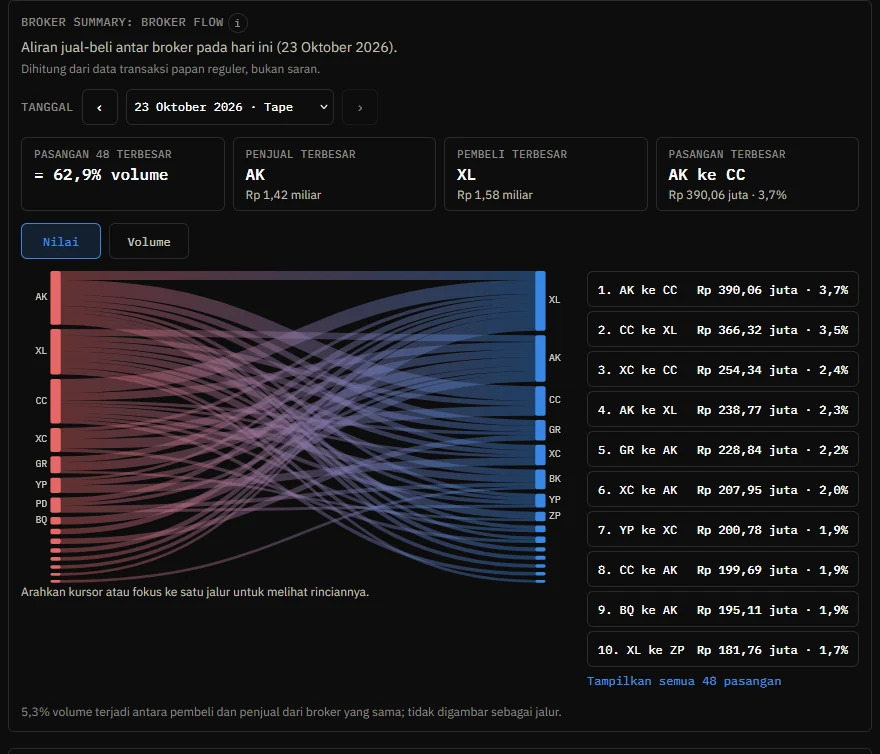880x754 pixels.
Task: Select the AK seller node bar
Action: 56,298
